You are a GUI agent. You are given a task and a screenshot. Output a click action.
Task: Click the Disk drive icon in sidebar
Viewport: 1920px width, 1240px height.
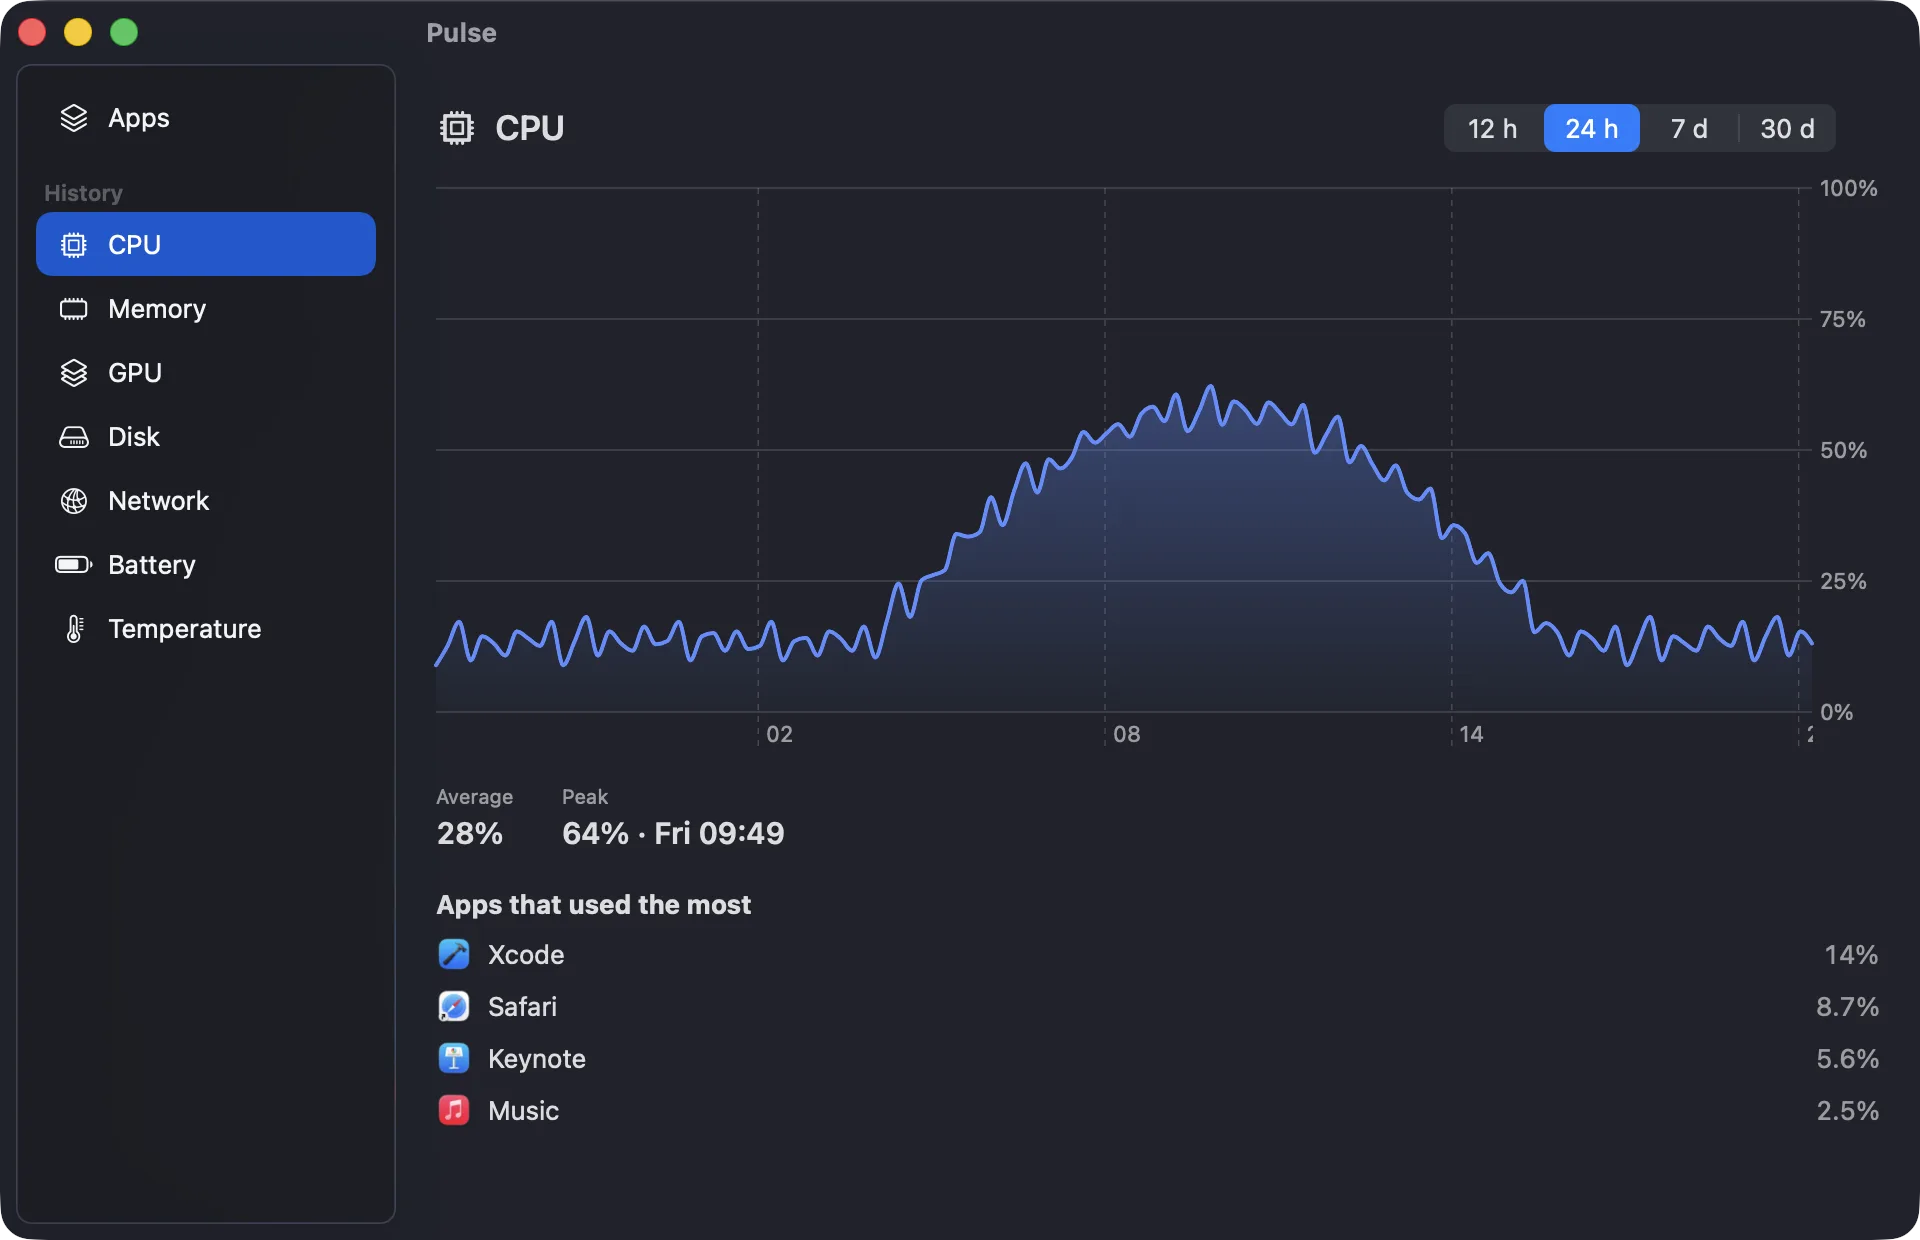(74, 437)
